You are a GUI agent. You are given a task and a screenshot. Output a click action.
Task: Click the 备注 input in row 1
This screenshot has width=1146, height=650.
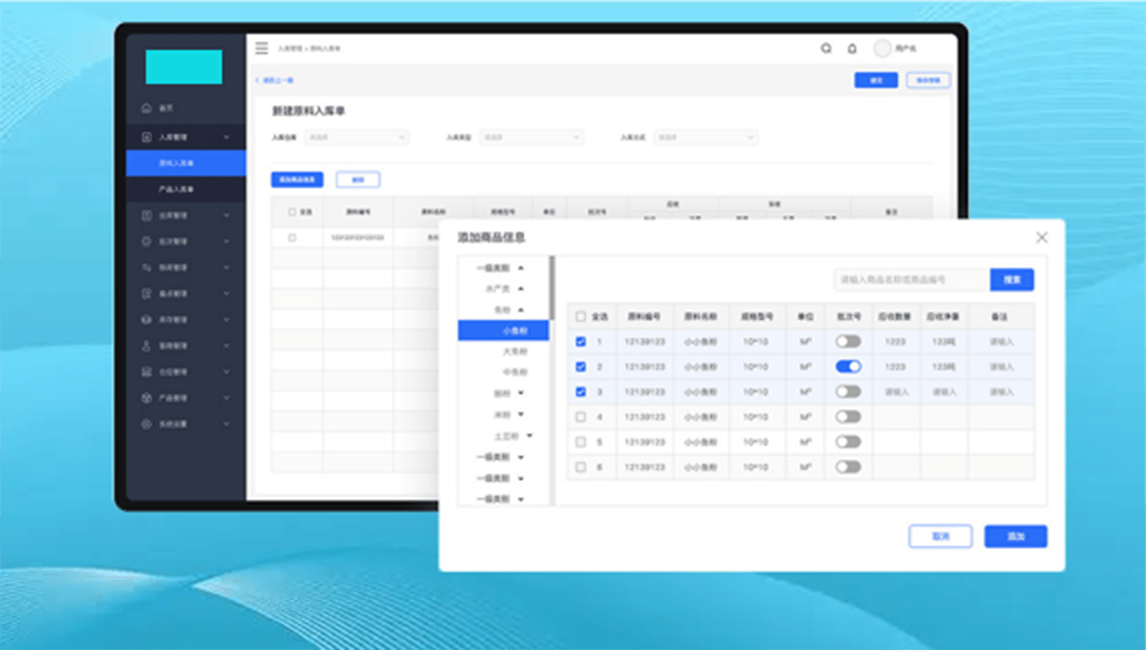1001,341
